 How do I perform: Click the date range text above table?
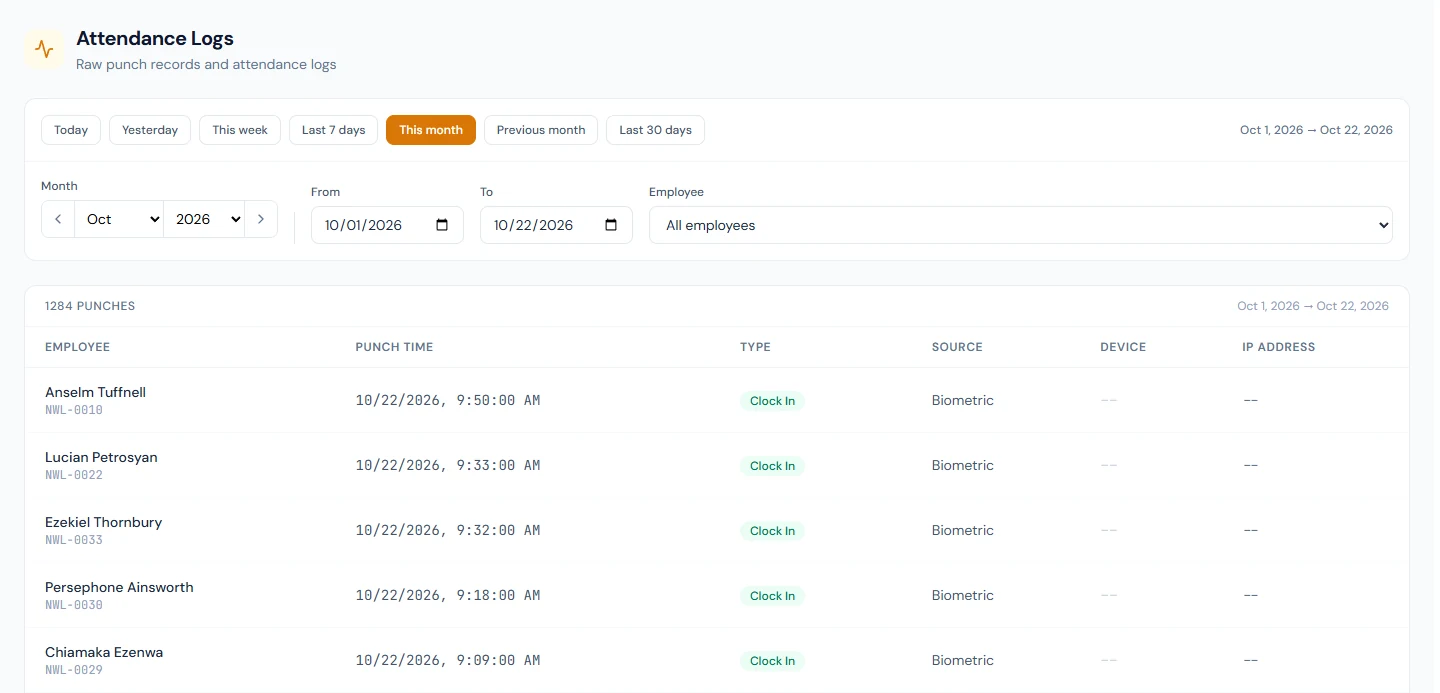[x=1313, y=306]
